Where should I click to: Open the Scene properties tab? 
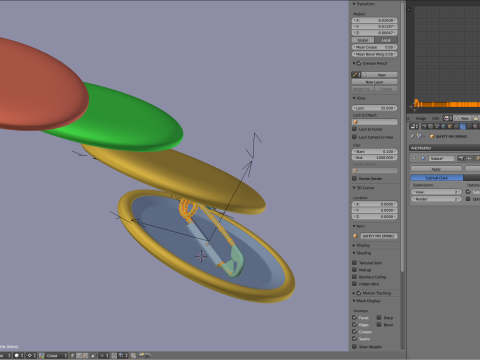pyautogui.click(x=437, y=126)
